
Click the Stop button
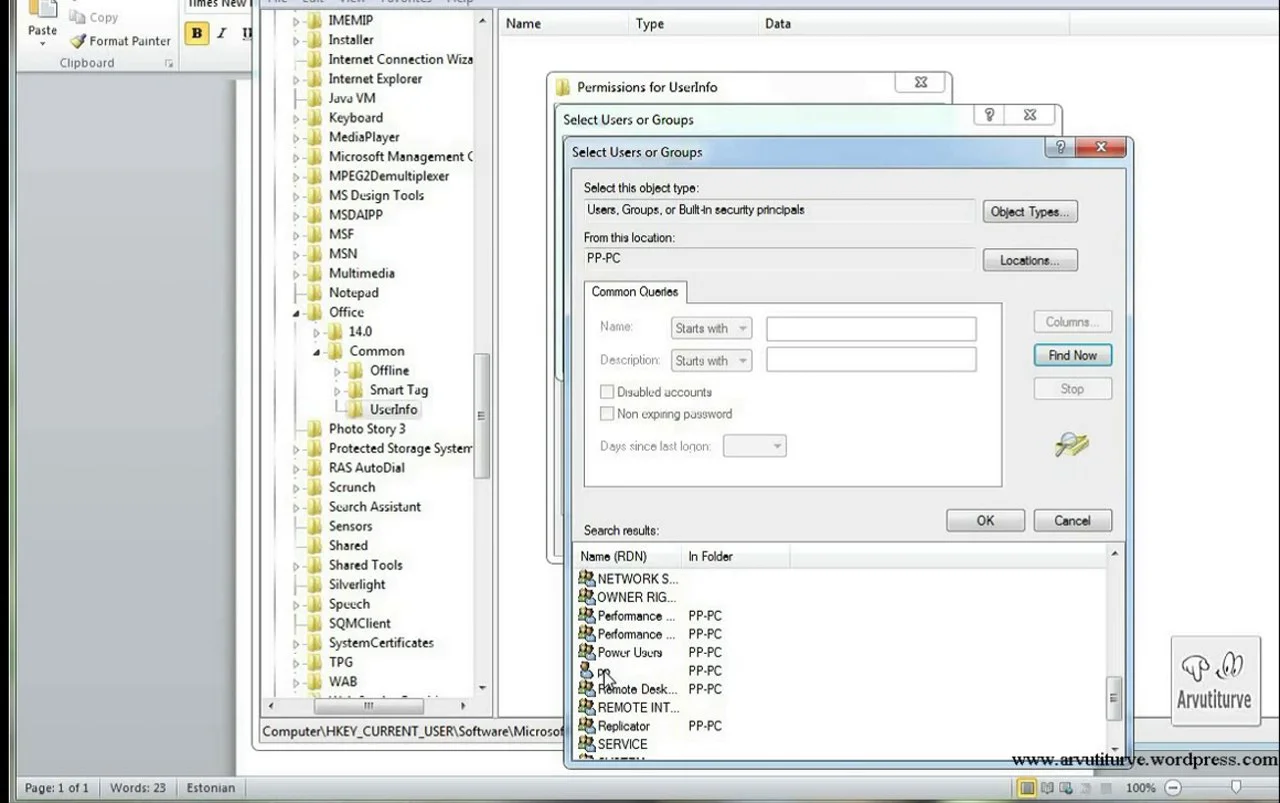tap(1072, 389)
